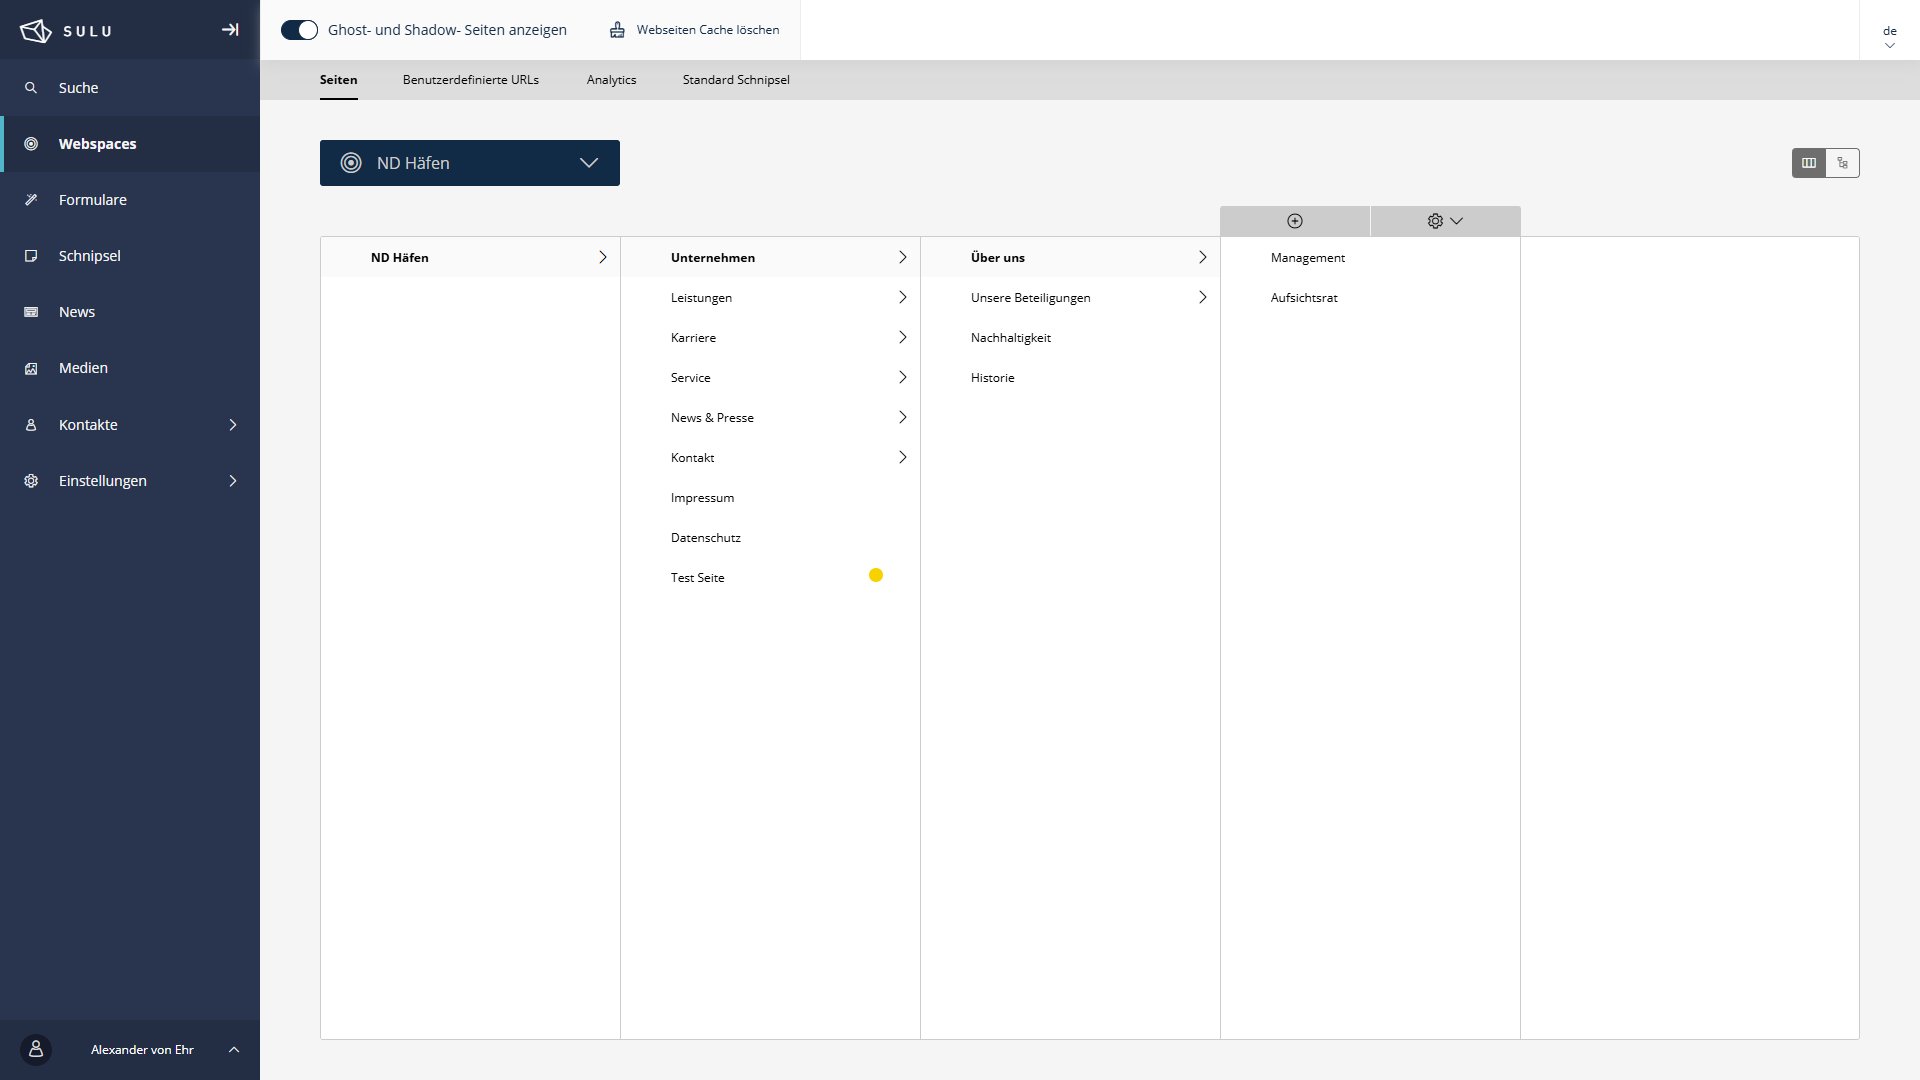1920x1080 pixels.
Task: Click the Sulu logo icon
Action: 36,30
